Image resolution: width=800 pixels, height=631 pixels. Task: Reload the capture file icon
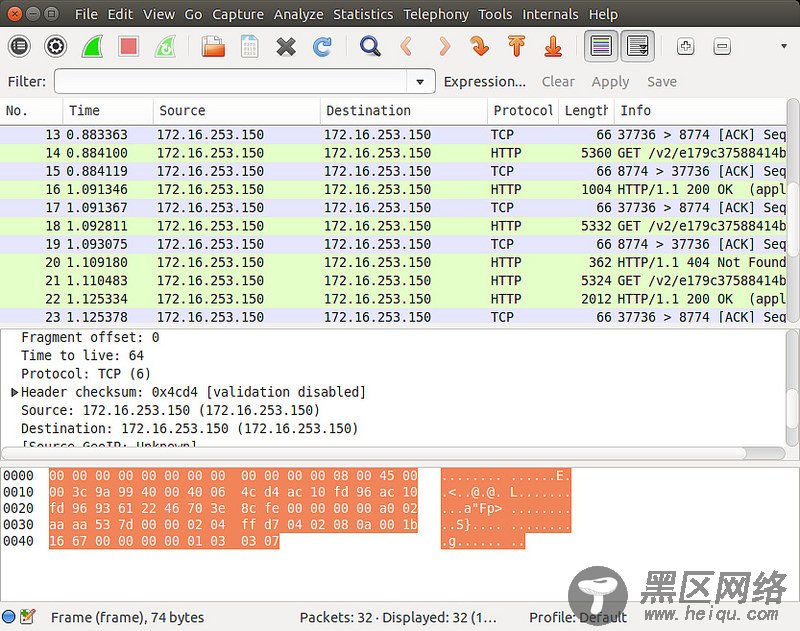tap(322, 47)
